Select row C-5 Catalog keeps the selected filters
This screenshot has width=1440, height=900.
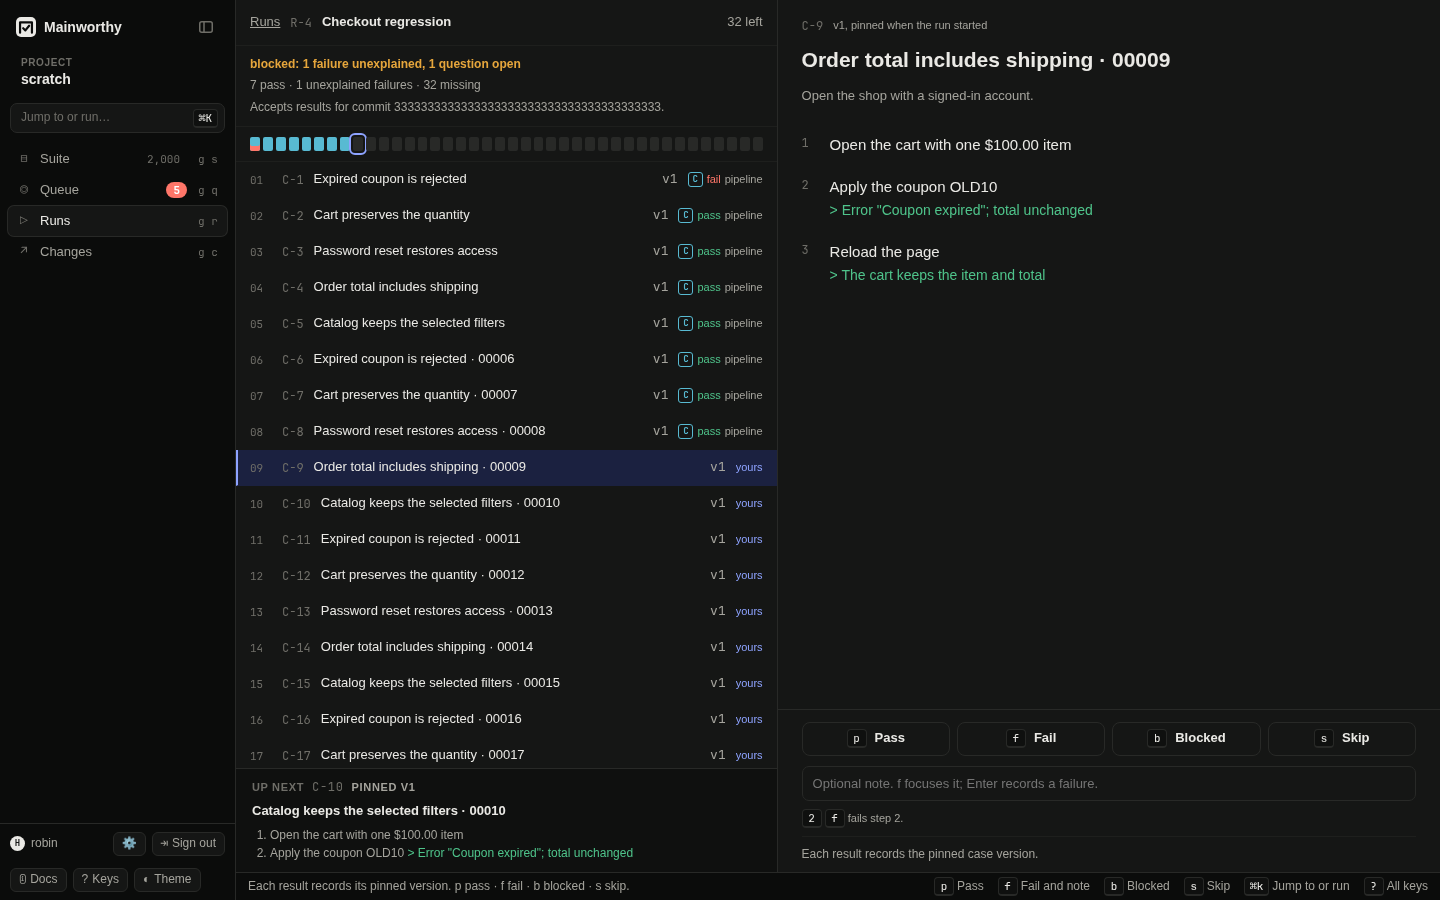point(506,324)
